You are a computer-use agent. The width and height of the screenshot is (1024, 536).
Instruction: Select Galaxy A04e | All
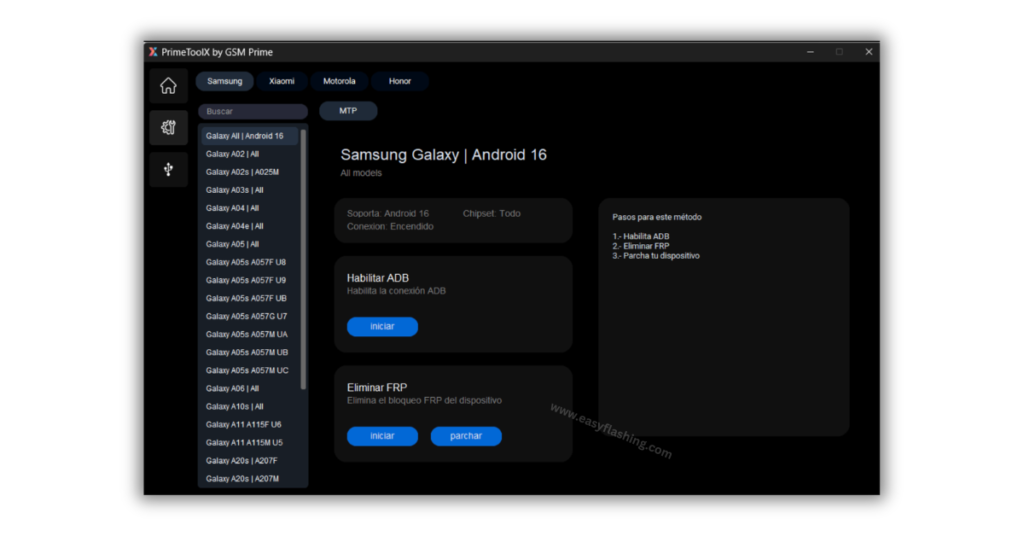pyautogui.click(x=249, y=227)
